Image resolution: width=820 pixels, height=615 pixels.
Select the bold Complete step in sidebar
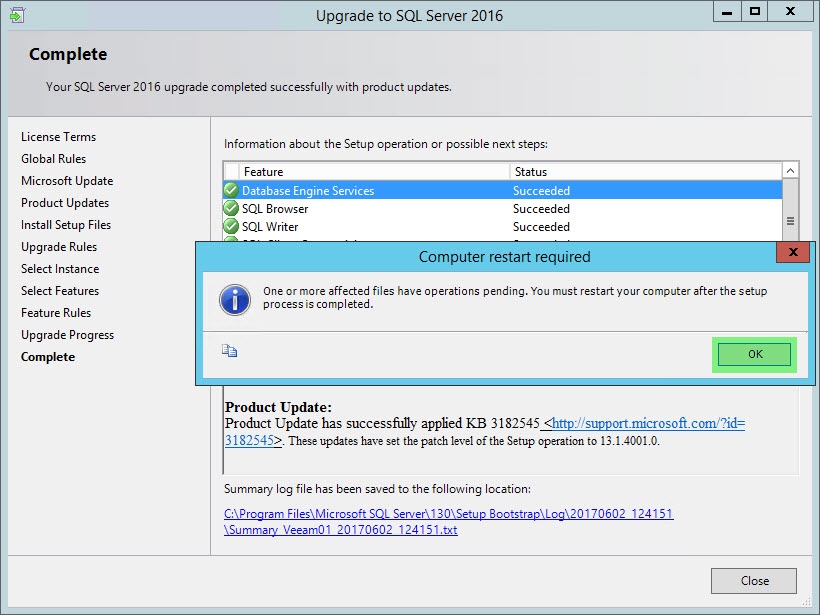(x=48, y=357)
